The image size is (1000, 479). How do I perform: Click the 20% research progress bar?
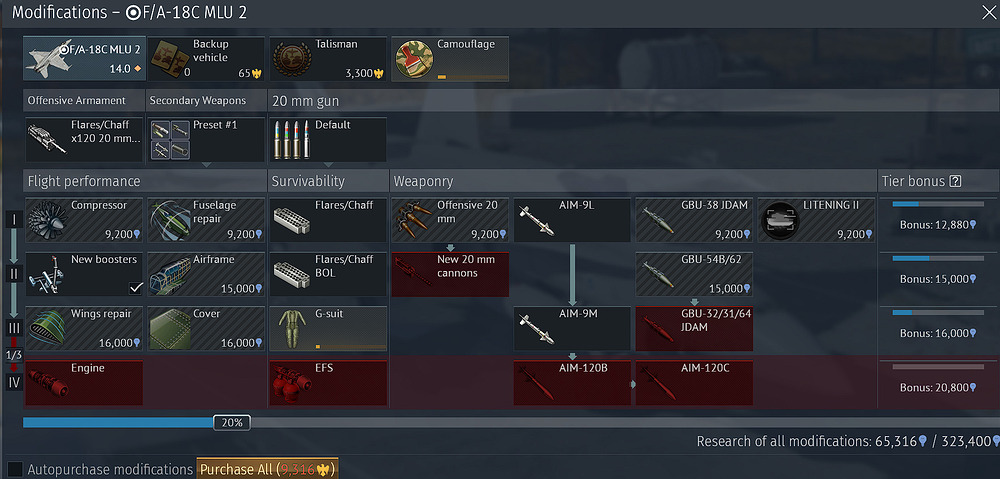point(508,422)
